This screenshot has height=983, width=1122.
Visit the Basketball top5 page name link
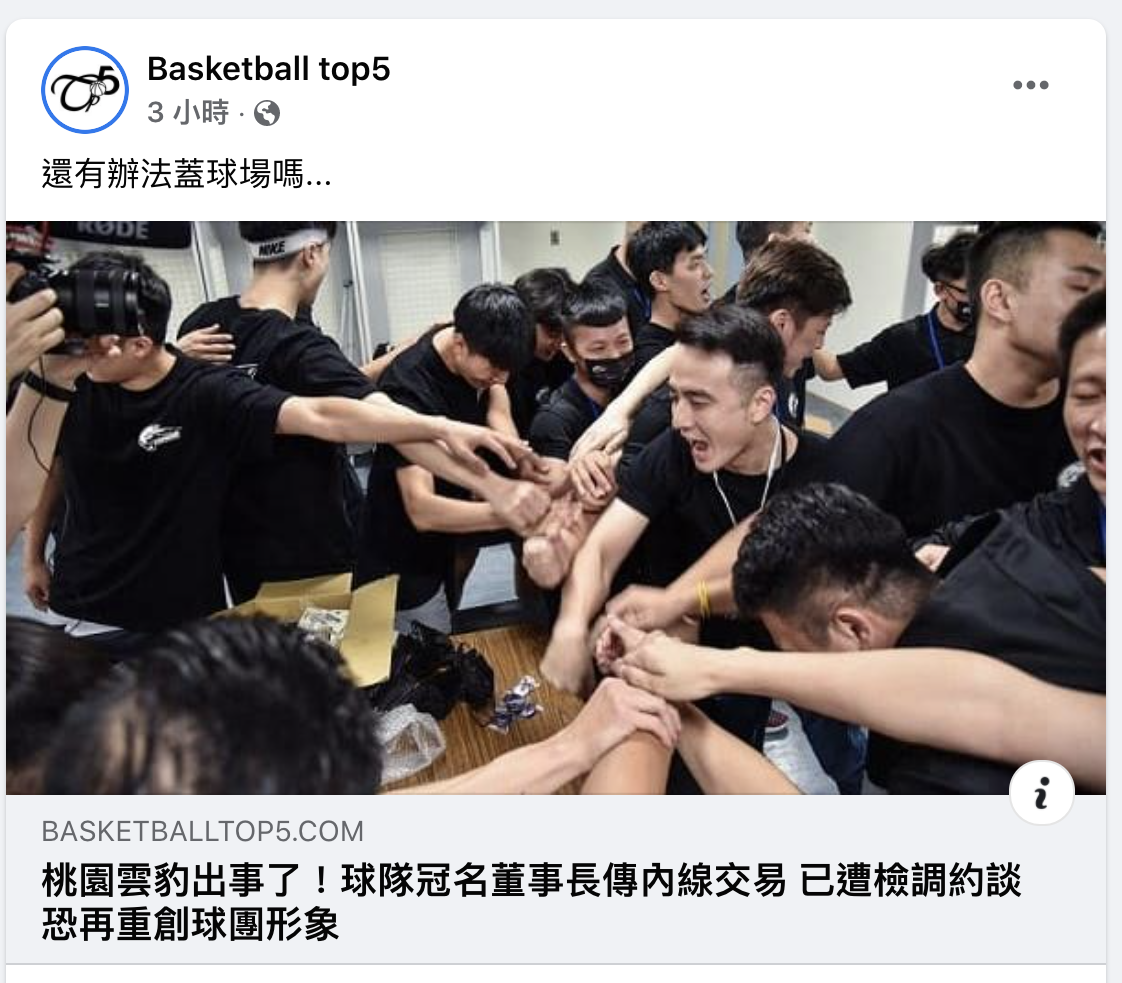pos(268,69)
